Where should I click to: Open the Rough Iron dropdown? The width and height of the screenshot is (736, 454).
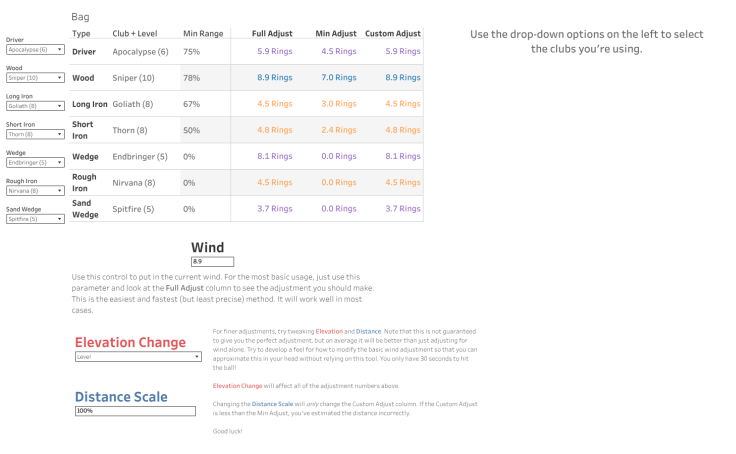(x=35, y=190)
